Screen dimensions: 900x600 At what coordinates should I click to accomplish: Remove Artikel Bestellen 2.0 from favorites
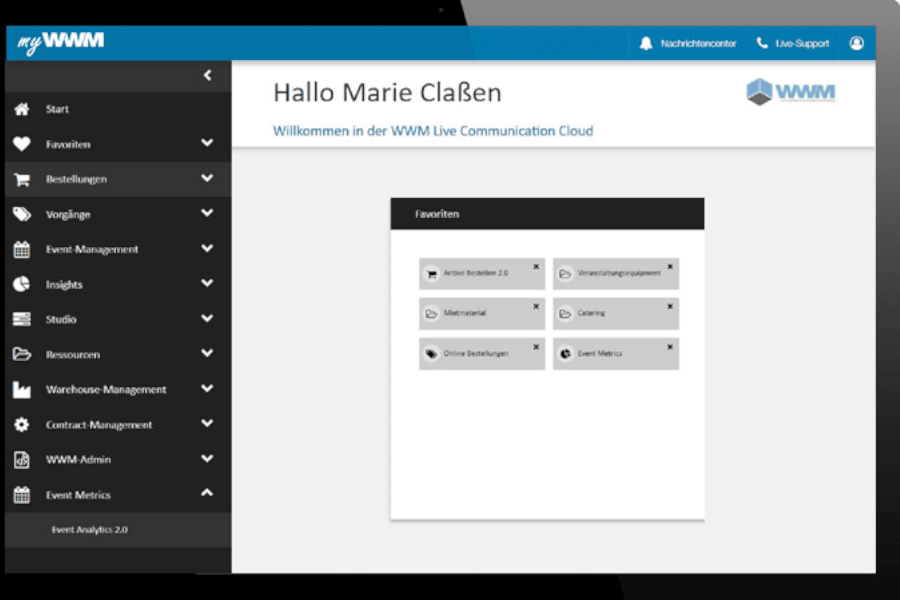coord(536,266)
